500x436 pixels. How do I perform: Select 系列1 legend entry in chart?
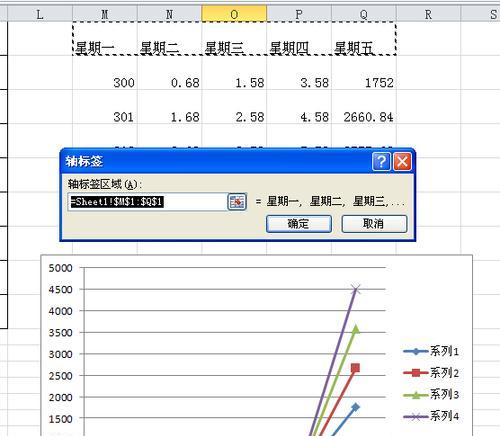click(431, 351)
